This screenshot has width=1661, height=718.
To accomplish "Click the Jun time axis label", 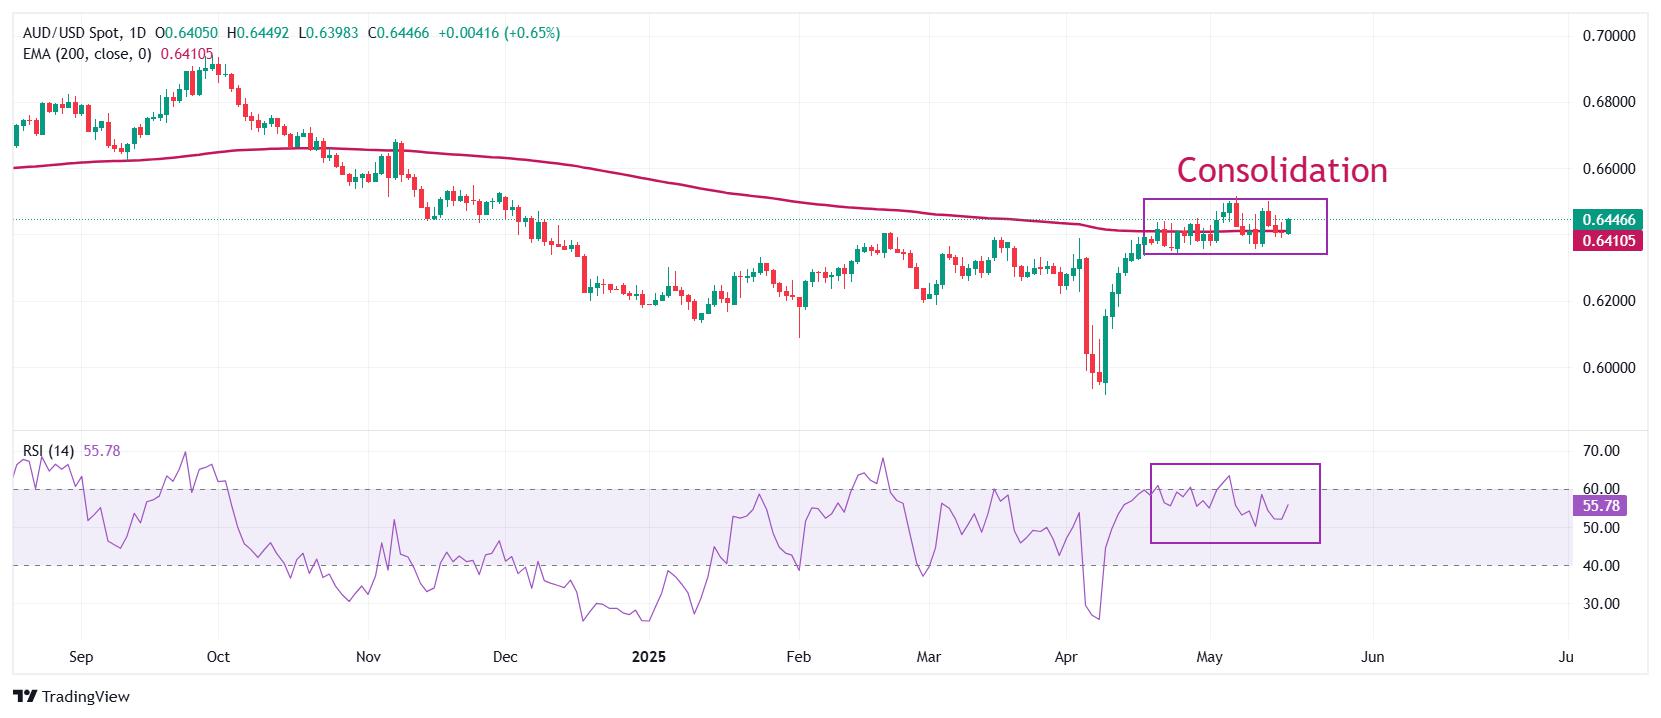I will [1373, 657].
